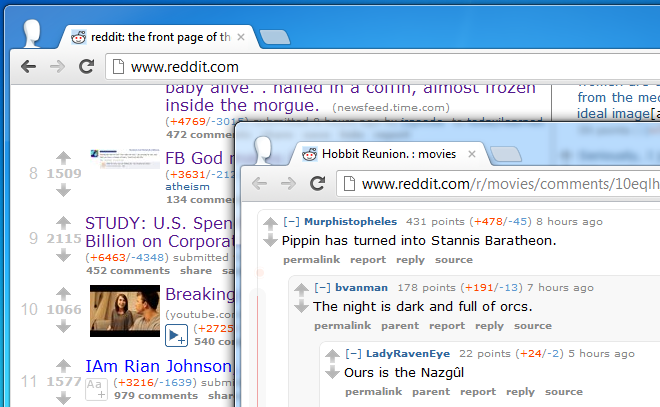Expand inline video player for Breaking post
Image resolution: width=660 pixels, height=407 pixels.
point(176,336)
